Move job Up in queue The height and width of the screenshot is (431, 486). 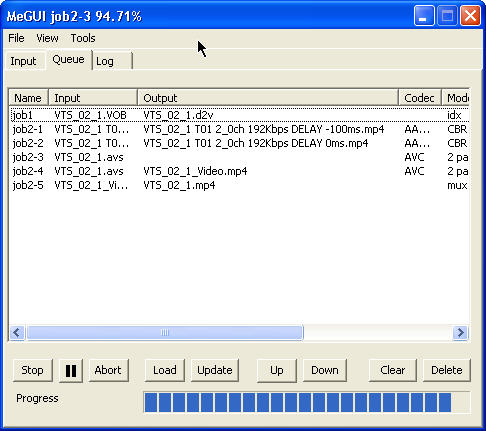point(277,370)
